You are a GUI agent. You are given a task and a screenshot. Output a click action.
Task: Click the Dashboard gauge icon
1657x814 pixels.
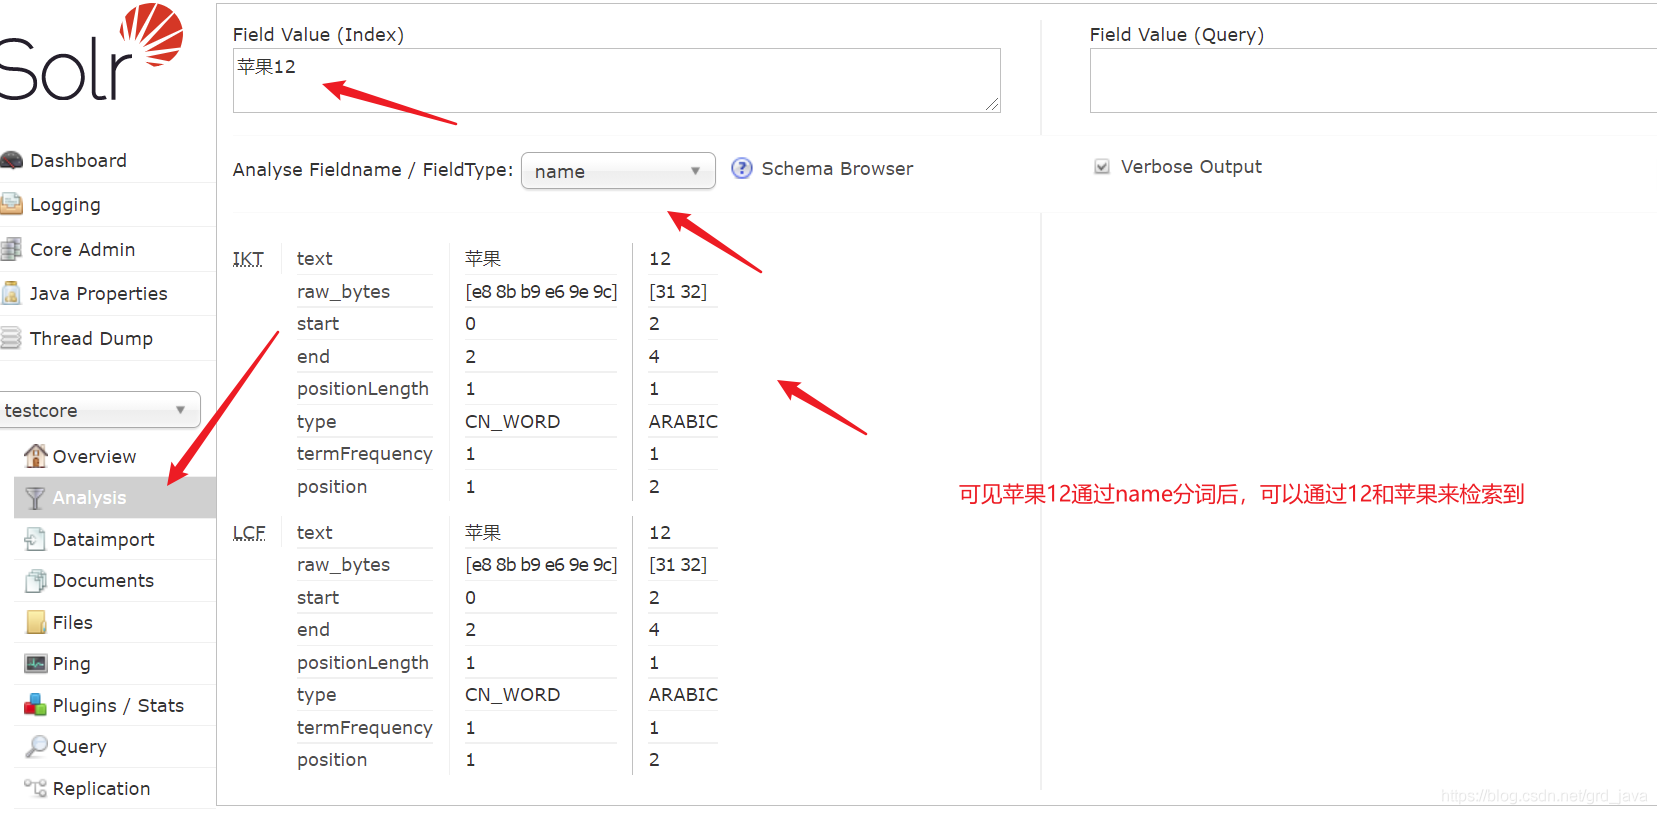11,160
